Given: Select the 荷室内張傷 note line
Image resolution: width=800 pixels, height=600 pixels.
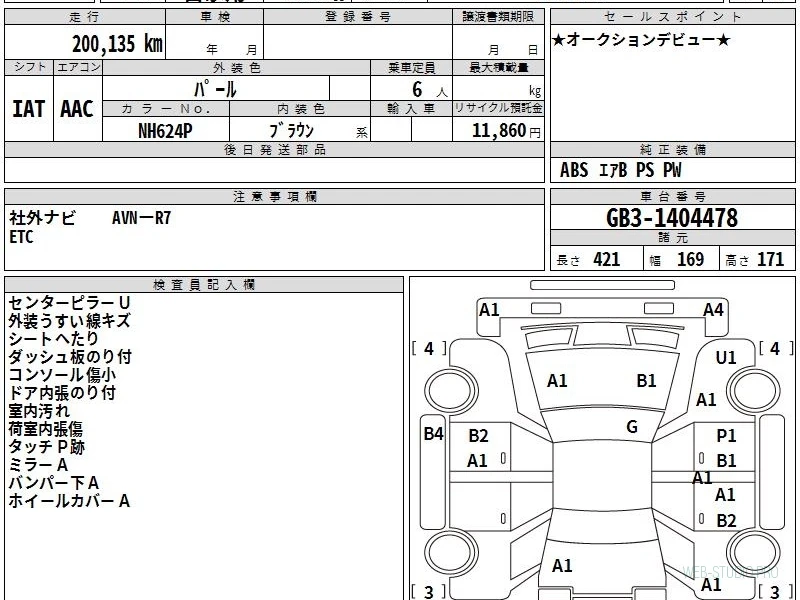Looking at the screenshot, I should (45, 429).
